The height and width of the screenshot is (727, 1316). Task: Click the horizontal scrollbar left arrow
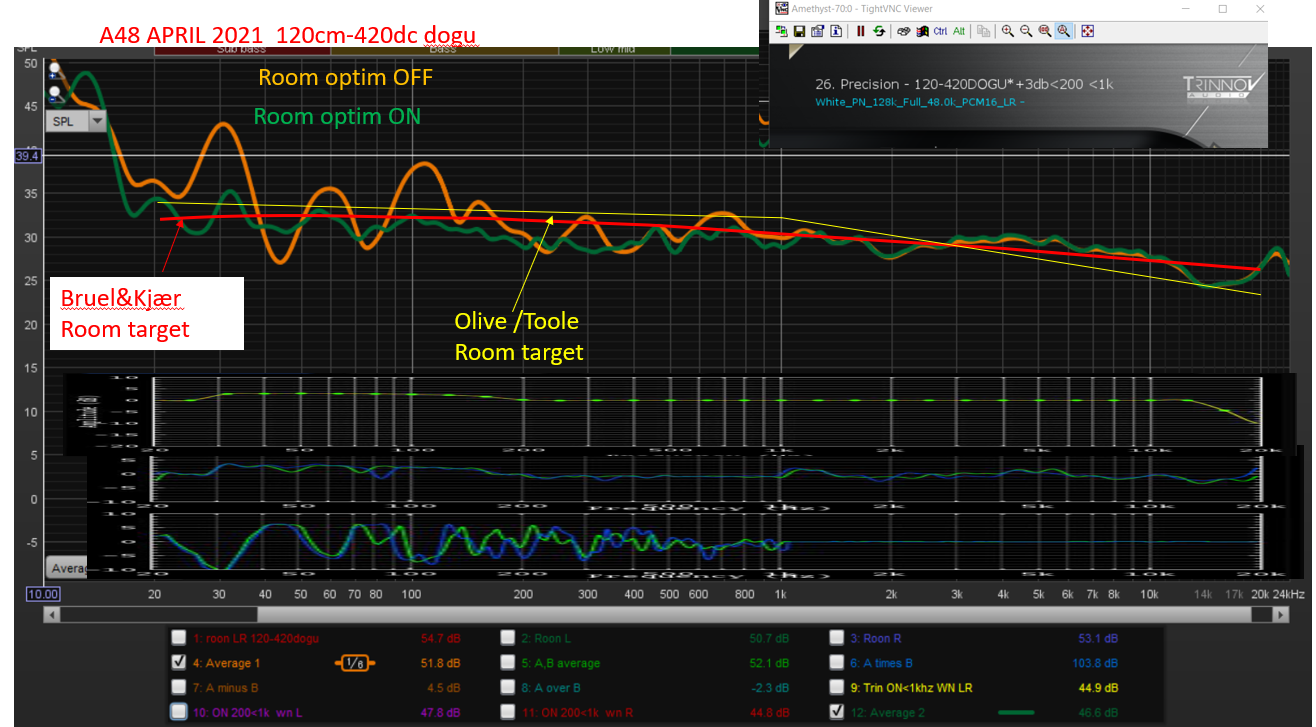(x=52, y=617)
